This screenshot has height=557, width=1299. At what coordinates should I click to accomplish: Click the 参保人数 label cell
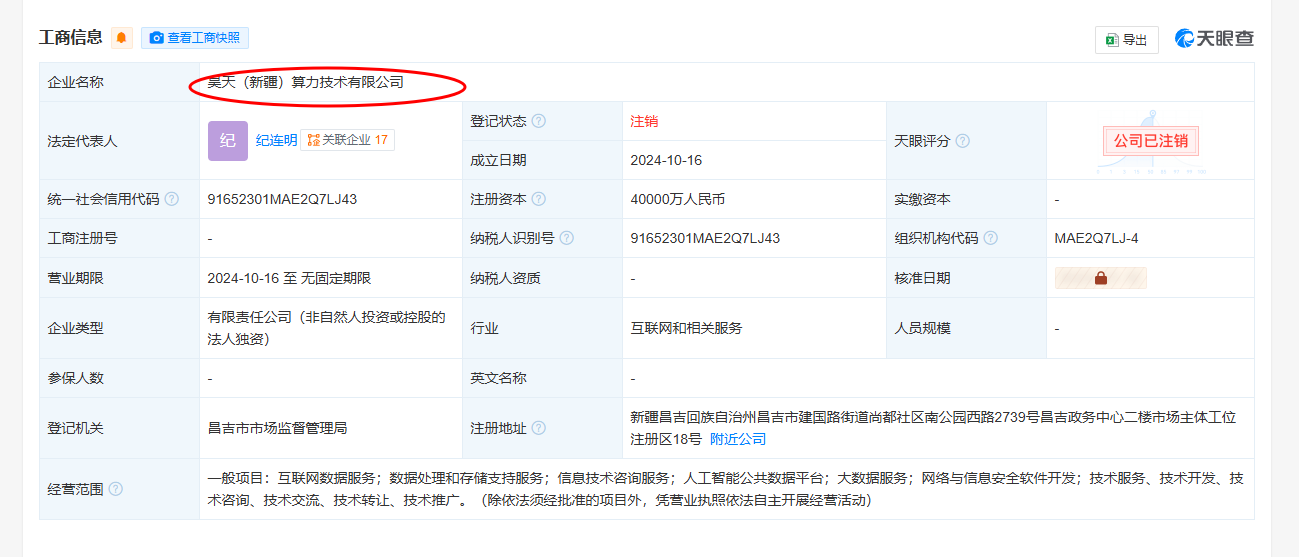[x=120, y=378]
